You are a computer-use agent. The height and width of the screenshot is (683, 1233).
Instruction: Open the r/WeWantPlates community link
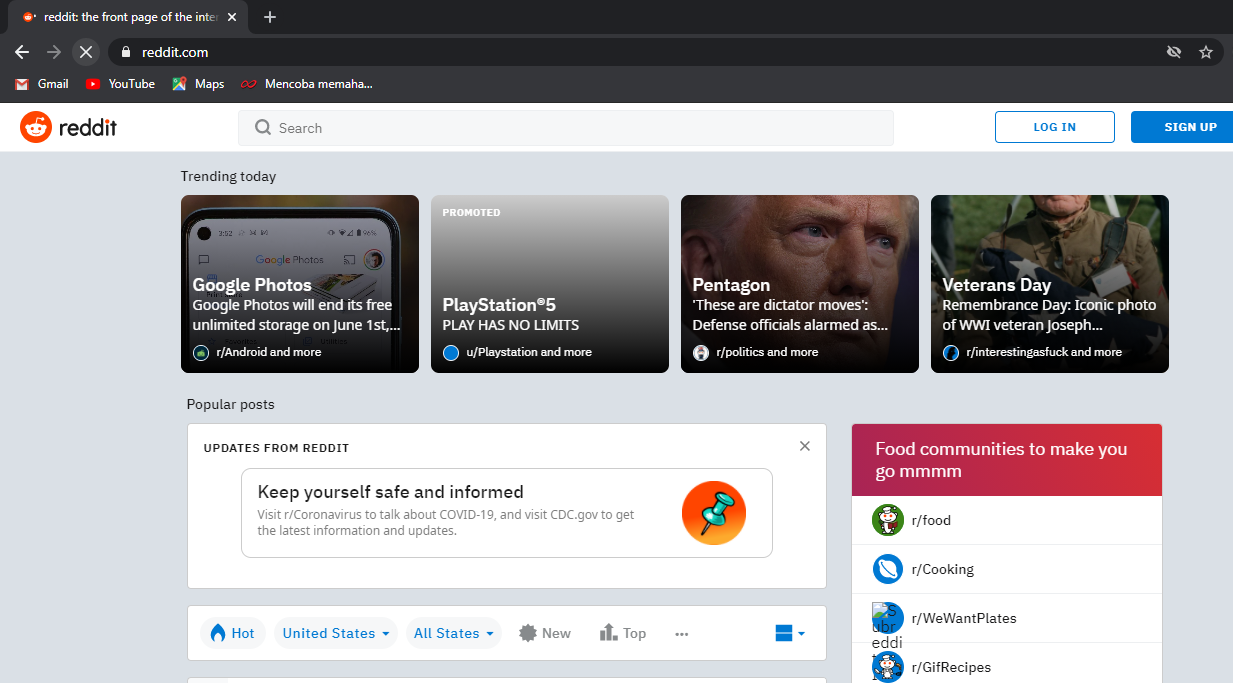tap(963, 618)
